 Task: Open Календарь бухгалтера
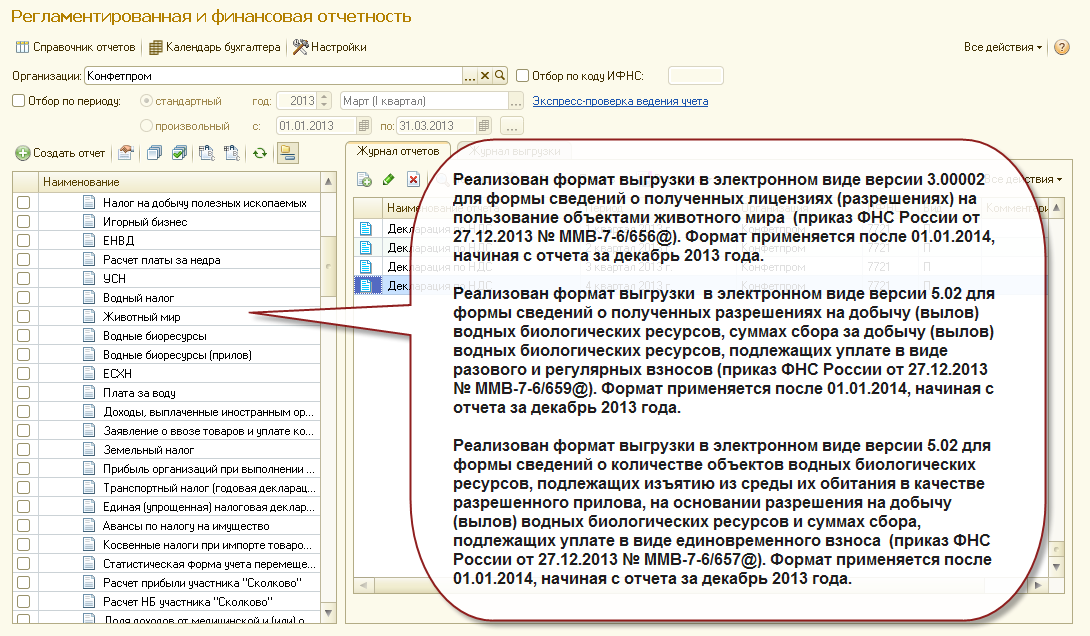pos(216,47)
